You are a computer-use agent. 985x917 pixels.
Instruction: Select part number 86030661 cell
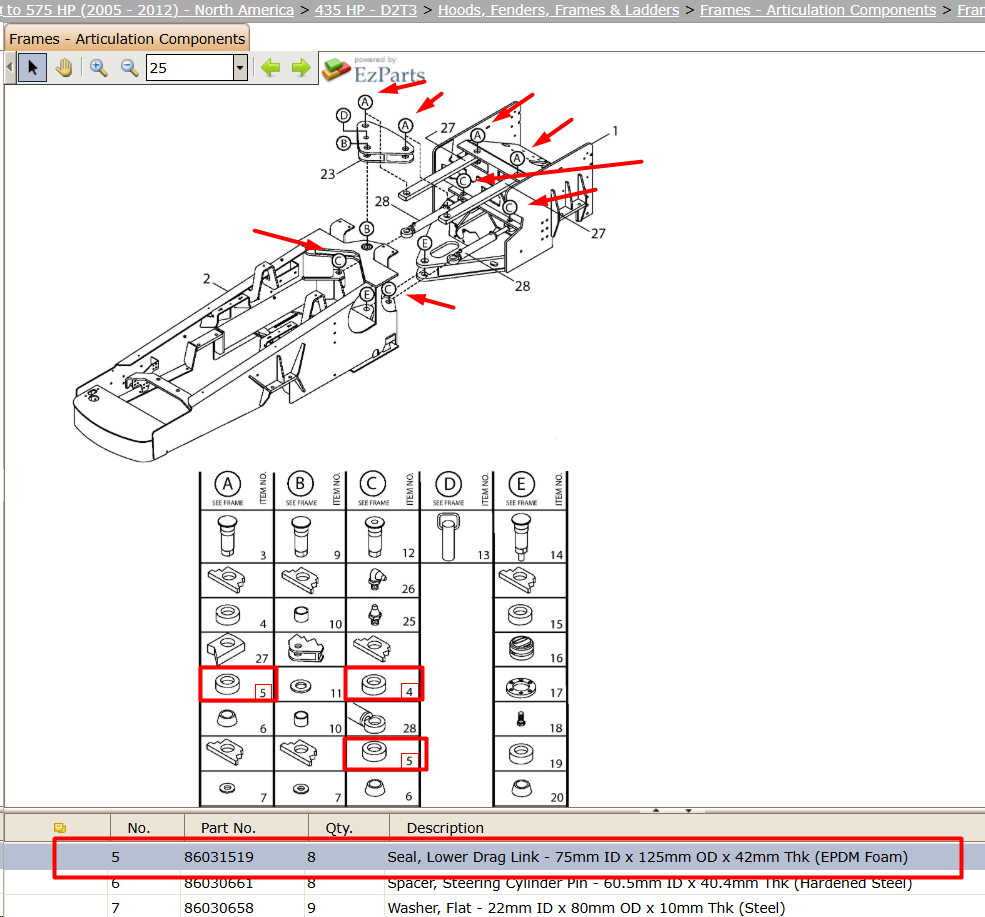[x=219, y=883]
